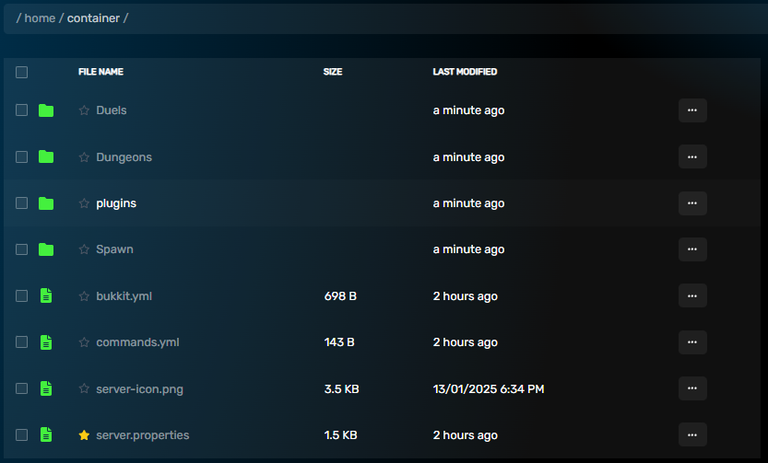Open the Dungeons folder
The height and width of the screenshot is (463, 768).
[x=124, y=157]
